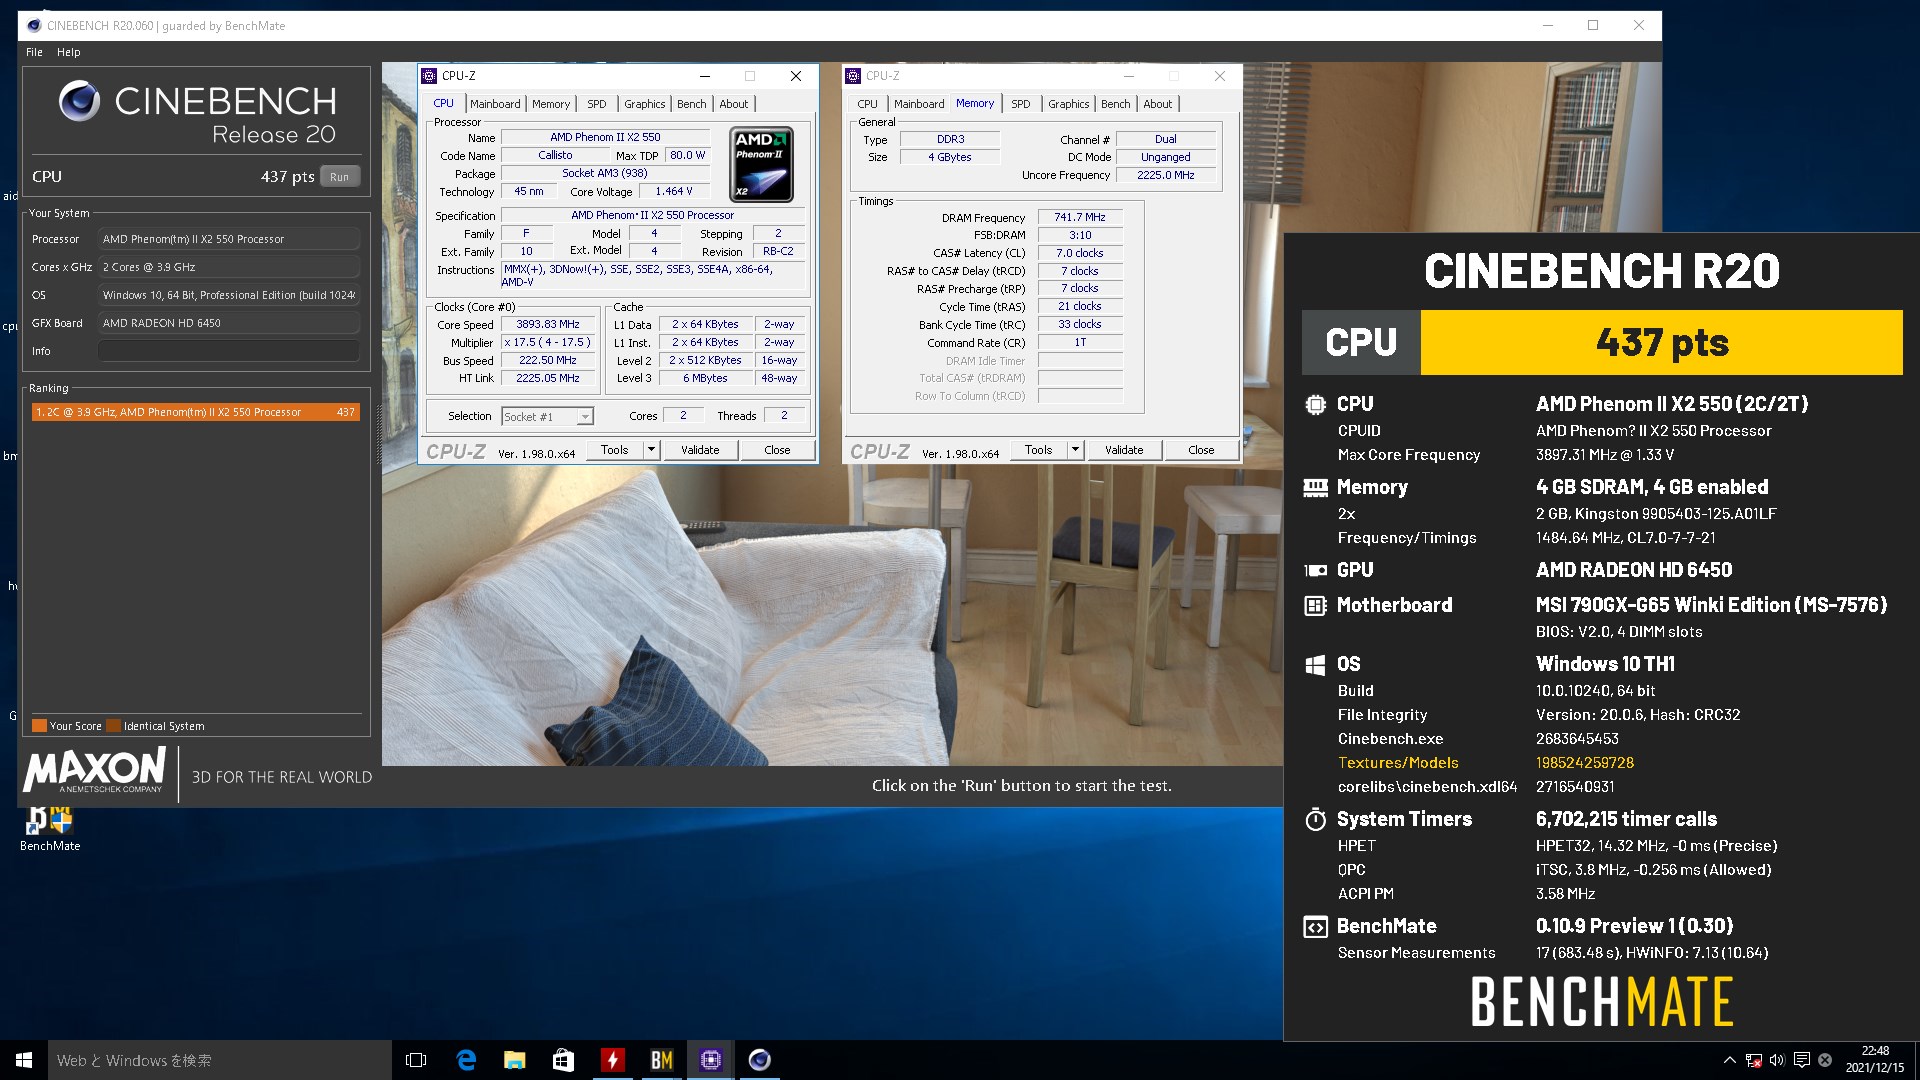Viewport: 1920px width, 1080px height.
Task: Open File Explorer from taskbar
Action: 514,1060
